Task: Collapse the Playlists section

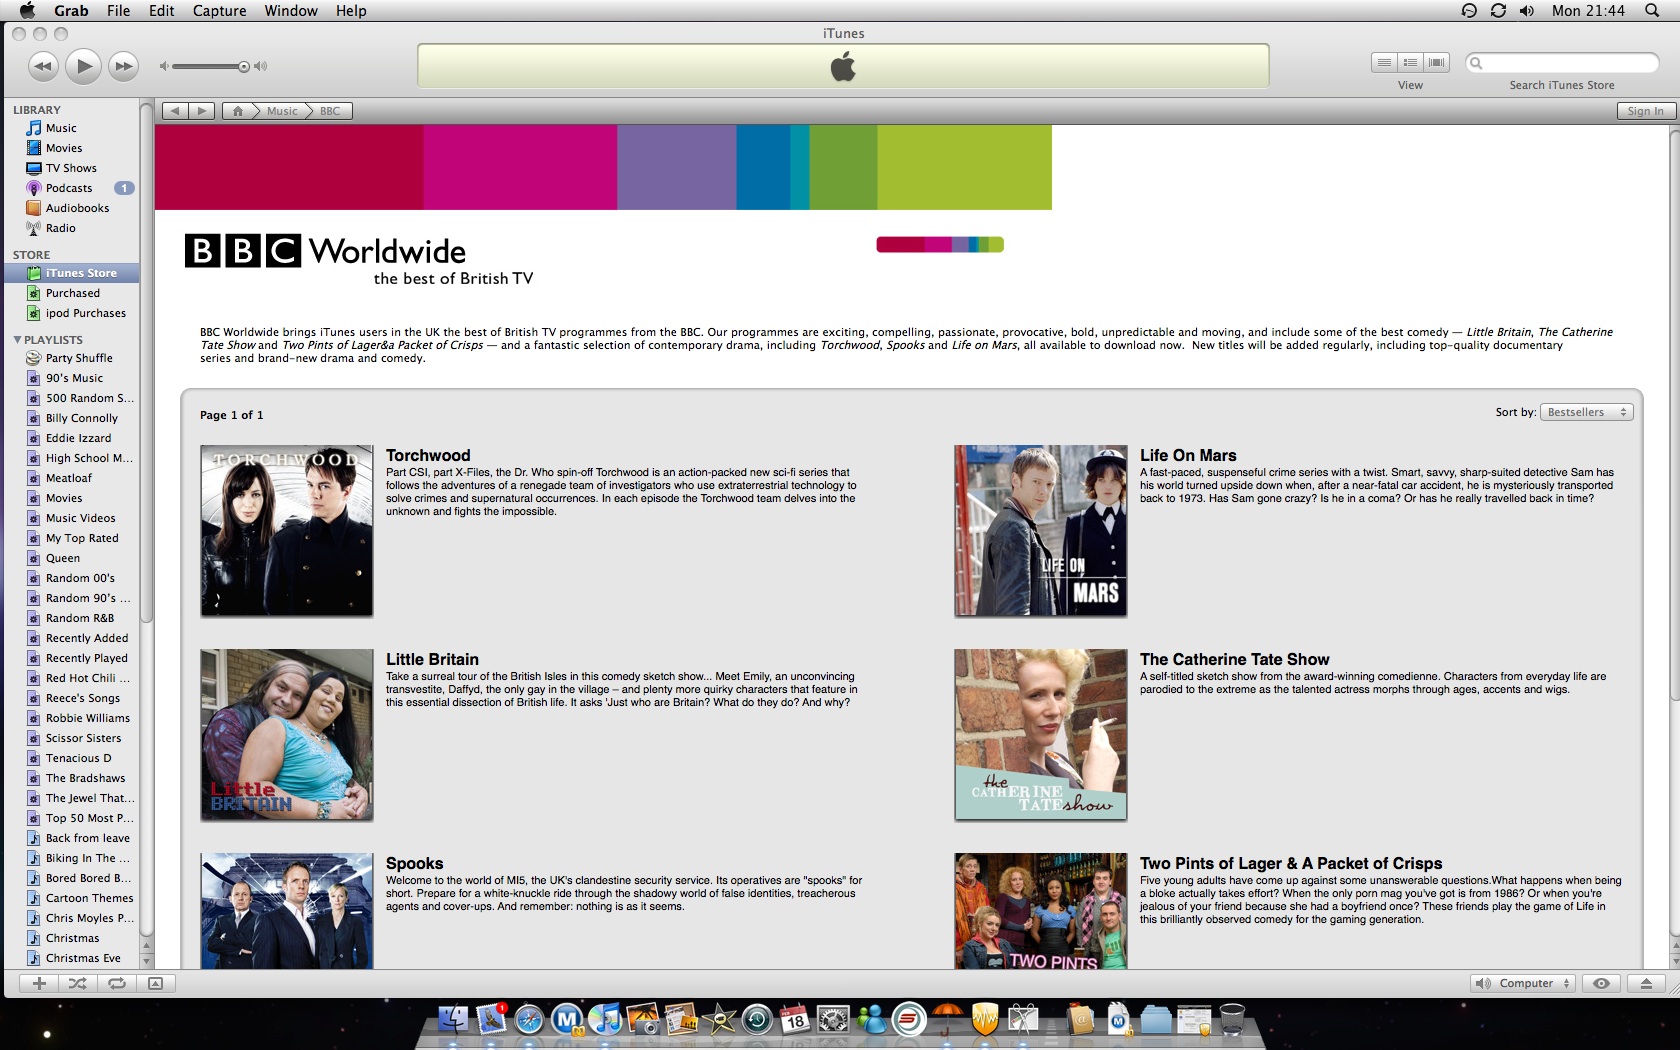Action: (x=17, y=340)
